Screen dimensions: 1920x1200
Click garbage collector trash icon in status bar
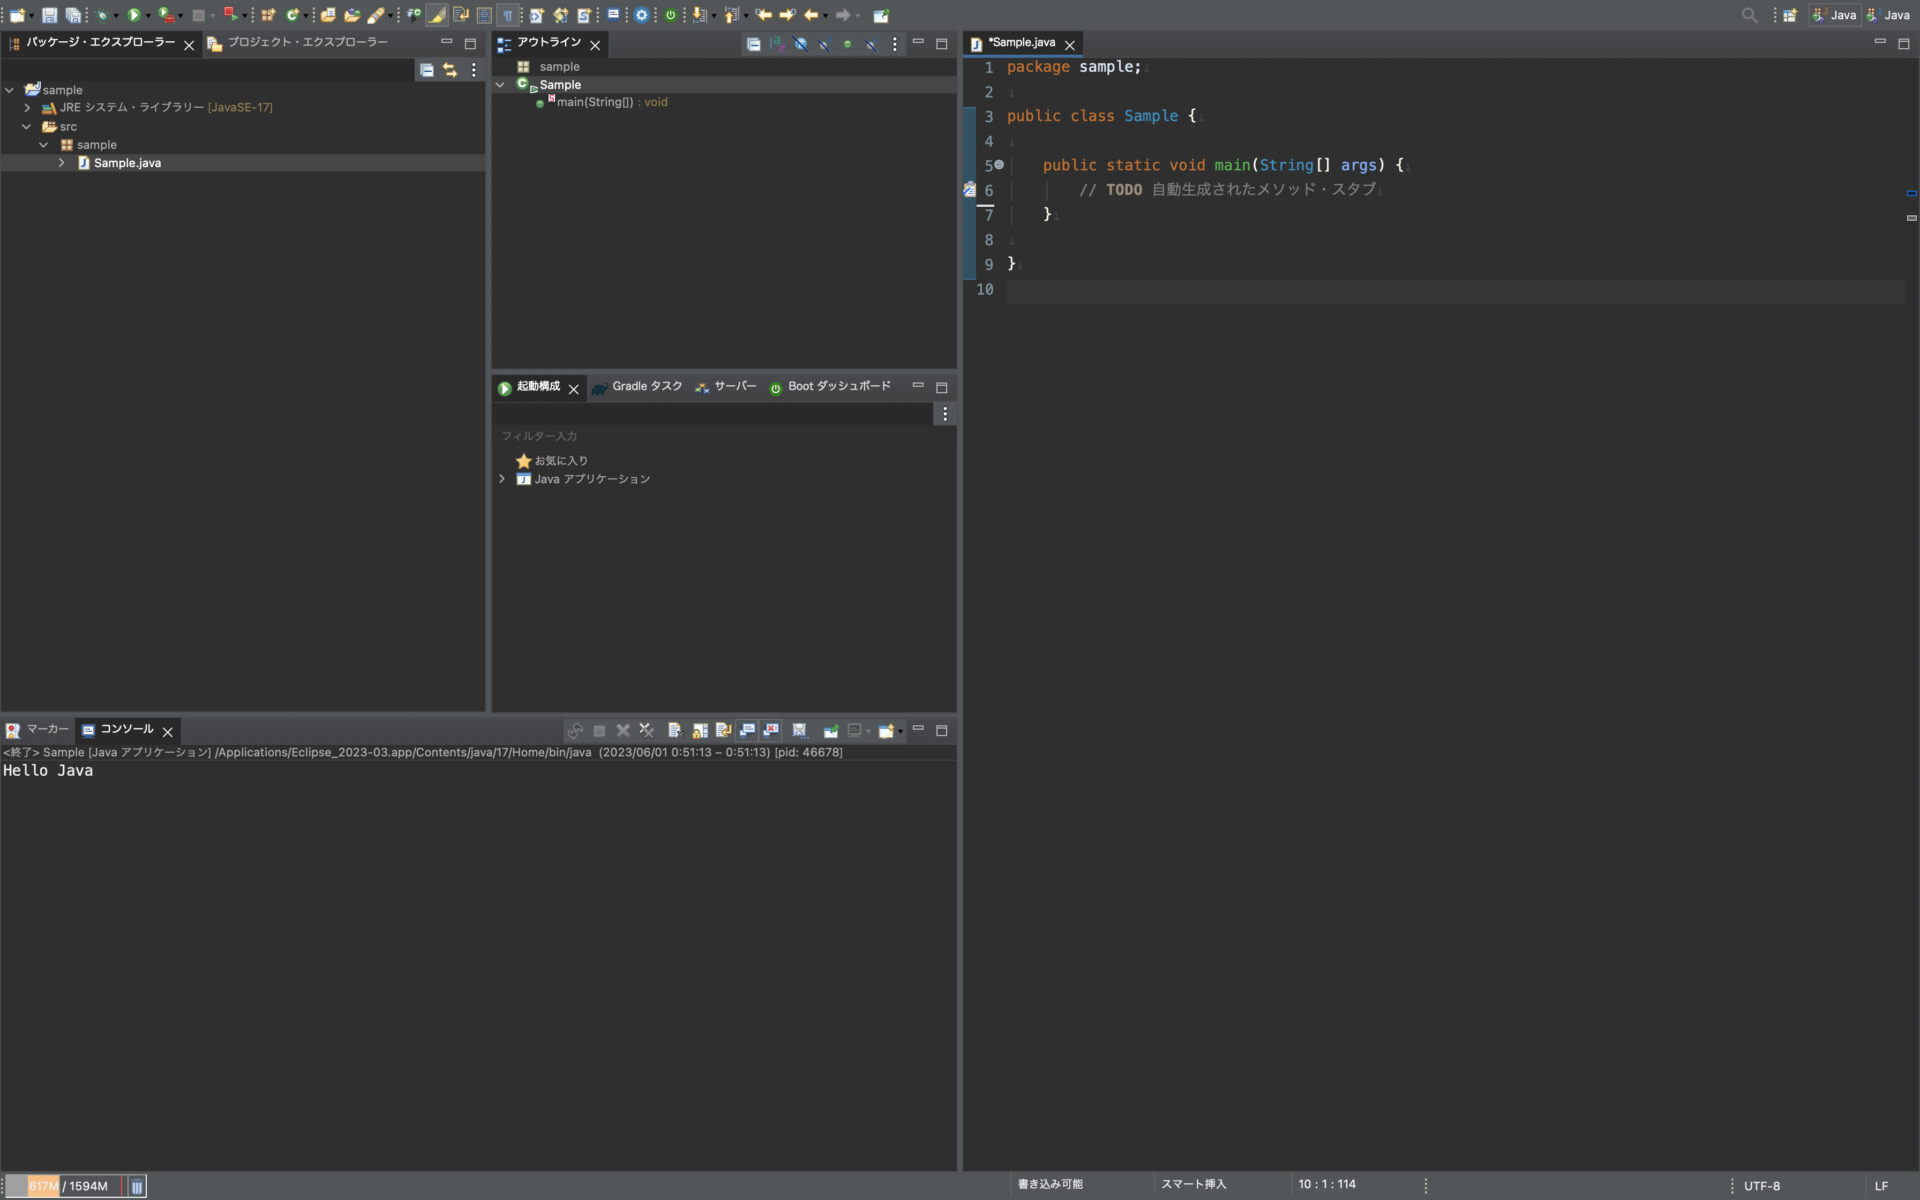point(137,1186)
